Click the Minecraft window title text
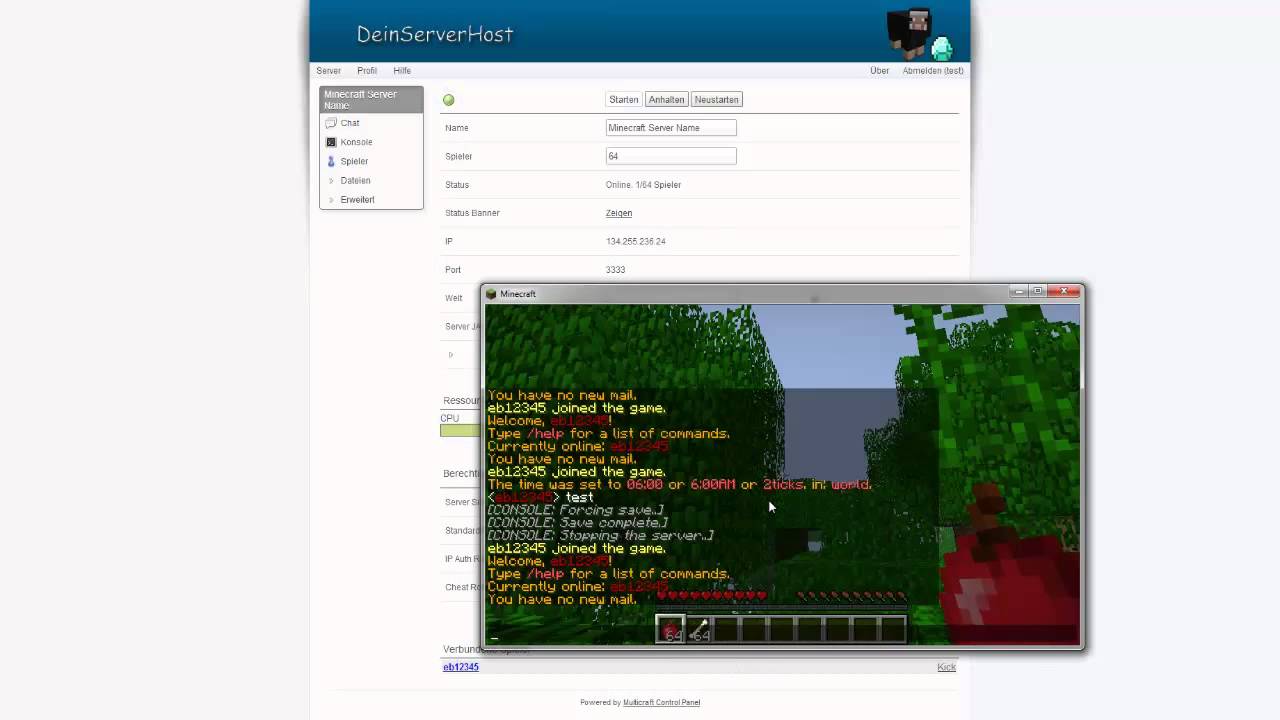 [518, 294]
